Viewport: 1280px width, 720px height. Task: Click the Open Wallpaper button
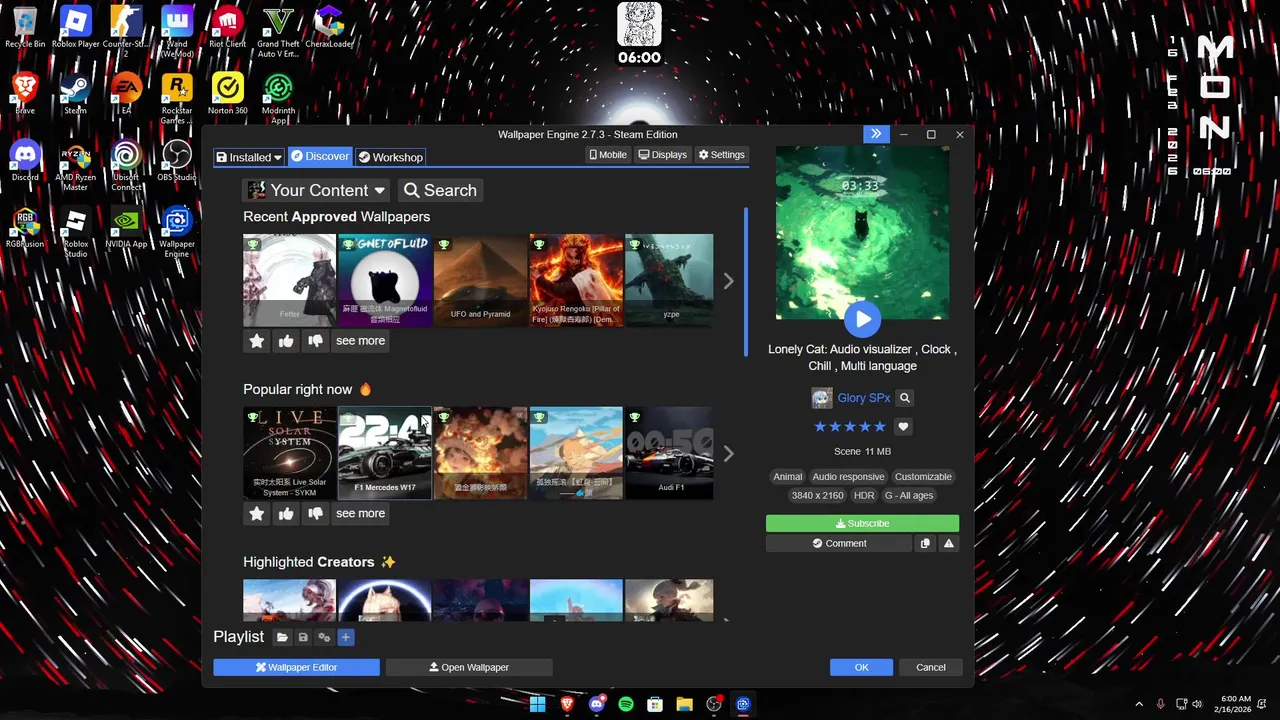pyautogui.click(x=469, y=667)
